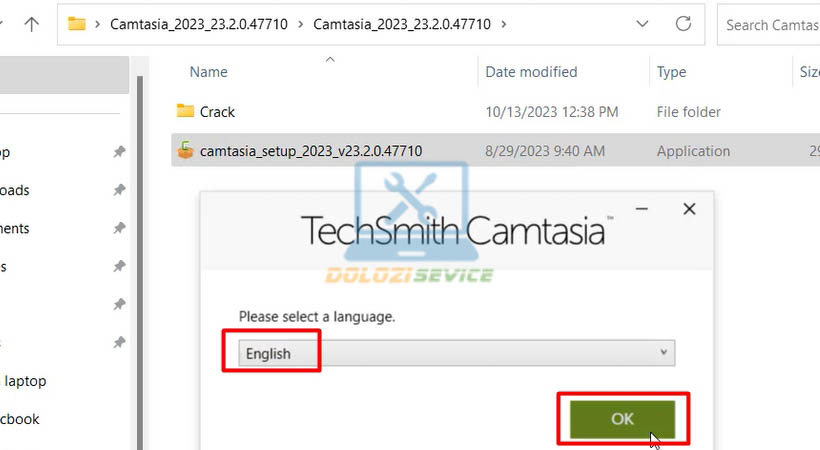This screenshot has height=450, width=820.
Task: Click date 10/13/2023 12:38 PM cell
Action: (552, 111)
